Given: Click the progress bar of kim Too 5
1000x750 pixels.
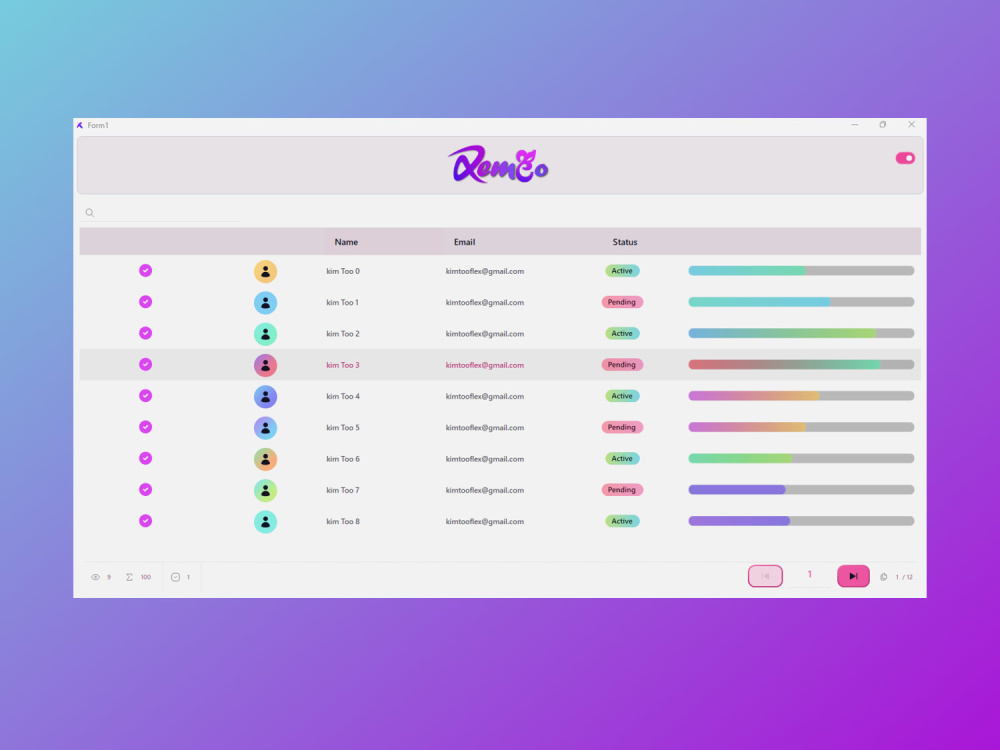Looking at the screenshot, I should point(801,427).
